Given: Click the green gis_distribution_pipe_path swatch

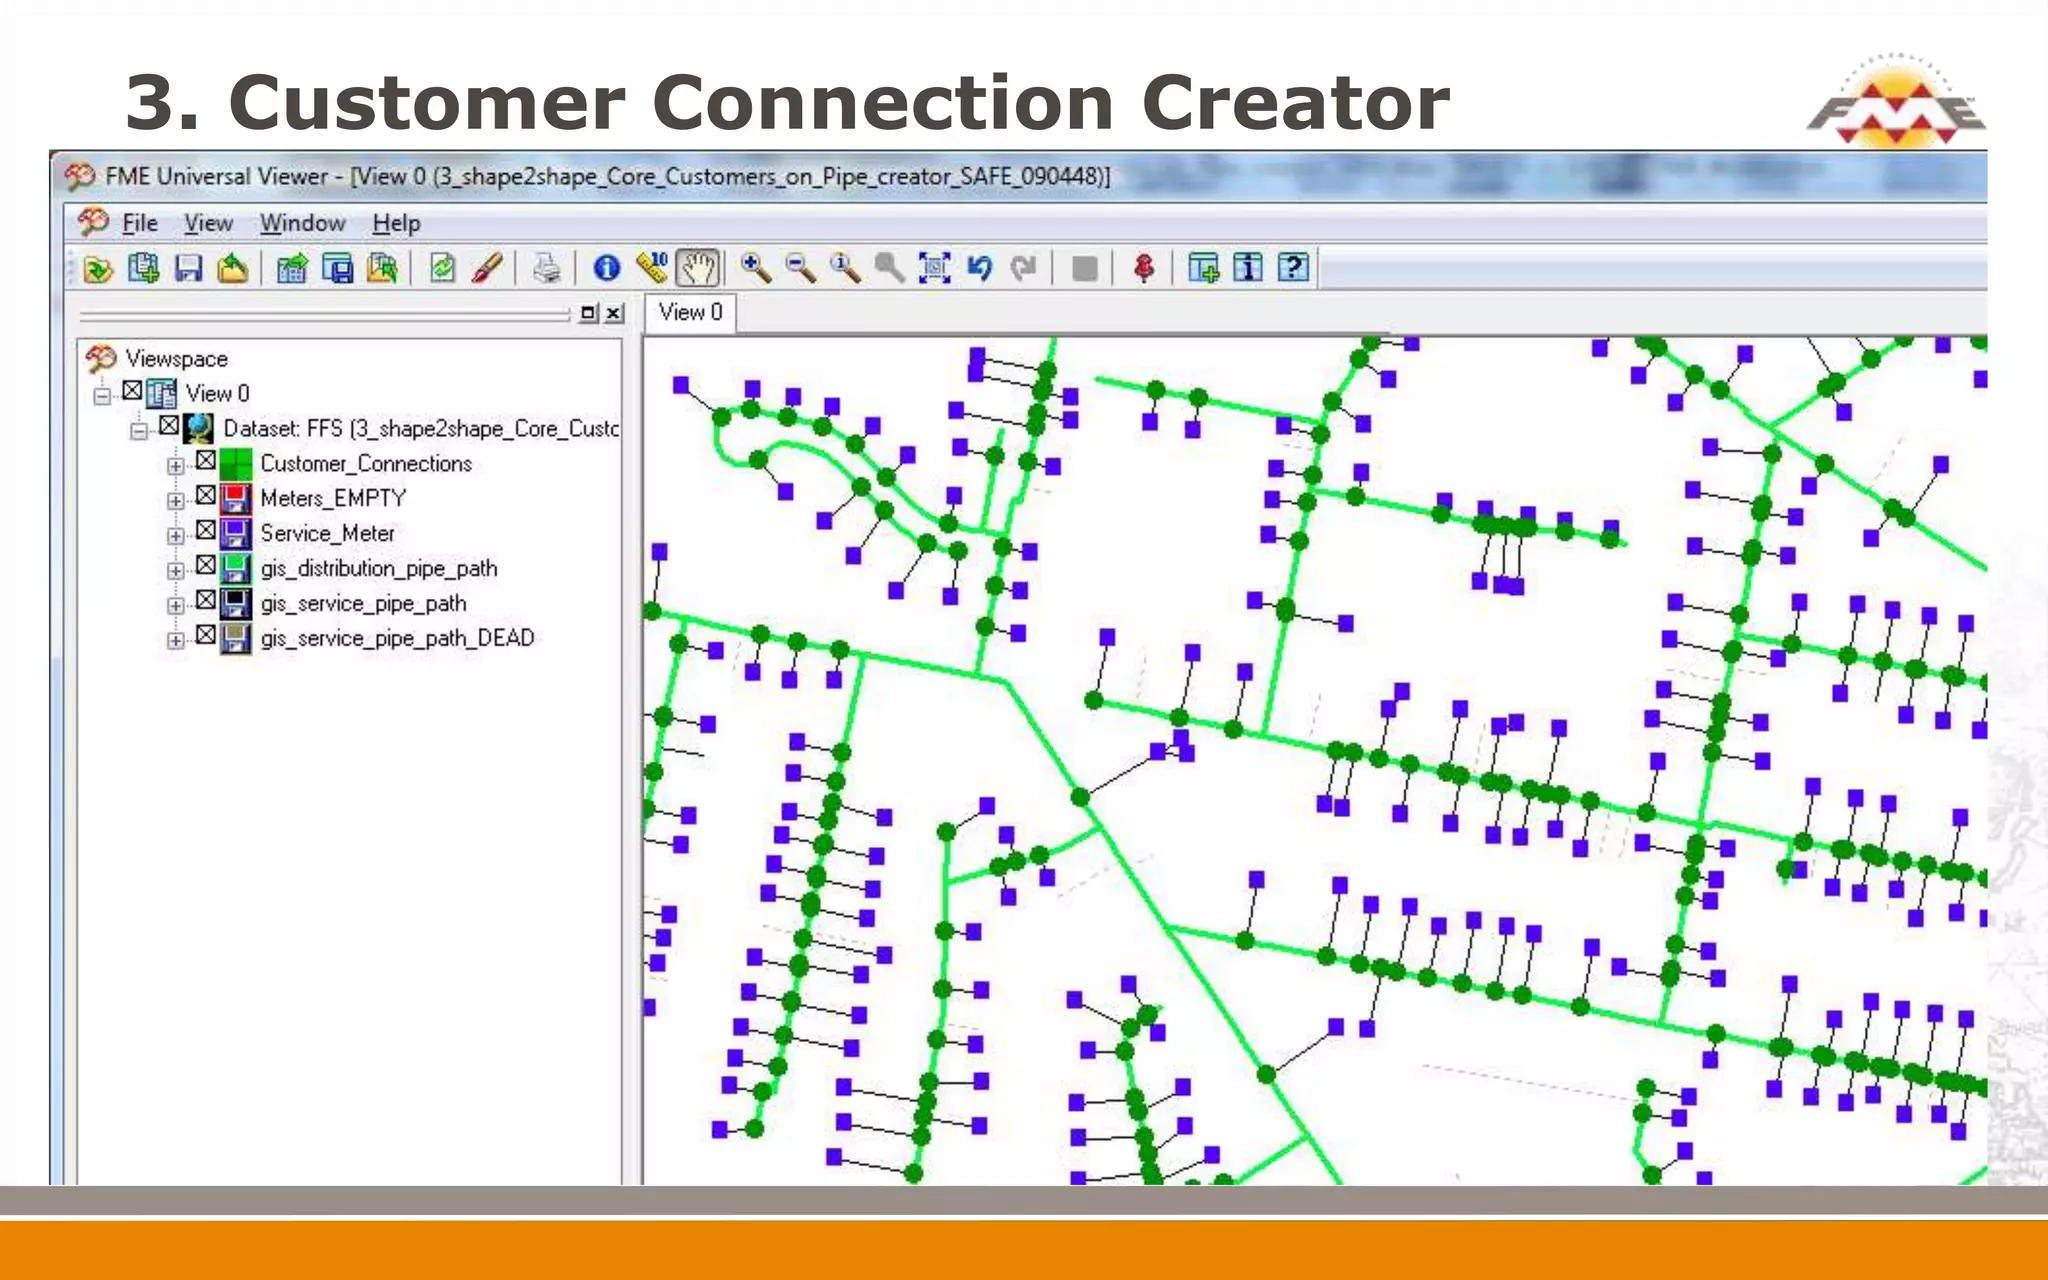Looking at the screenshot, I should click(x=236, y=569).
